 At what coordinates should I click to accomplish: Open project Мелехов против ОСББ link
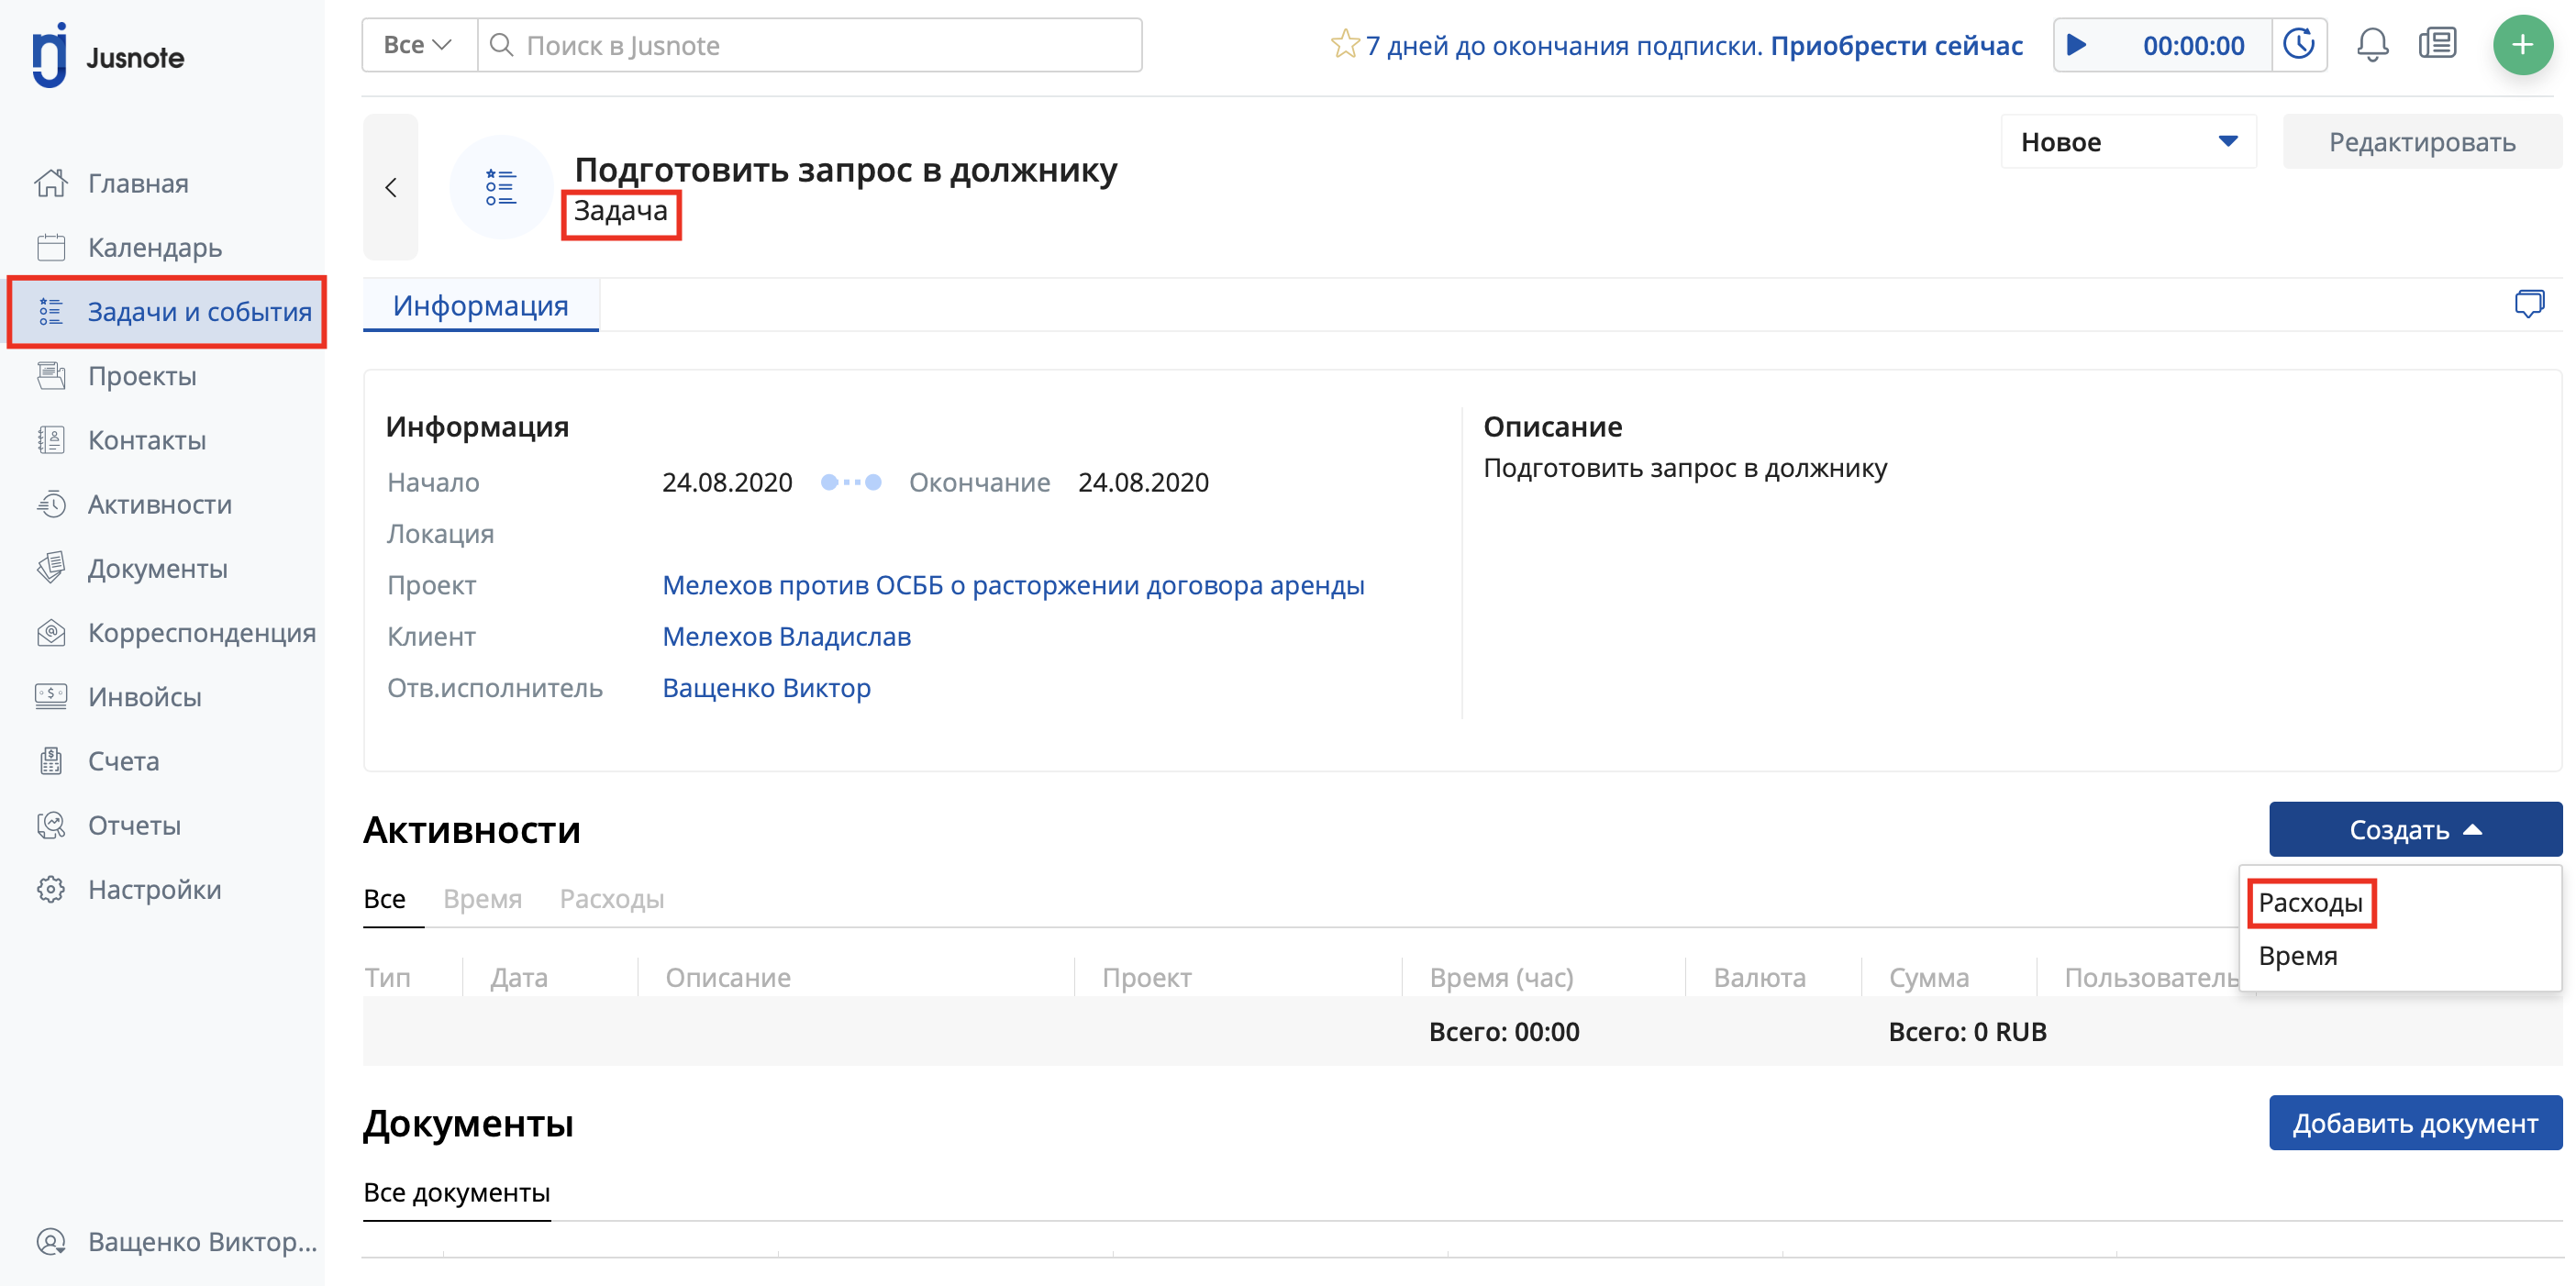click(x=1013, y=585)
